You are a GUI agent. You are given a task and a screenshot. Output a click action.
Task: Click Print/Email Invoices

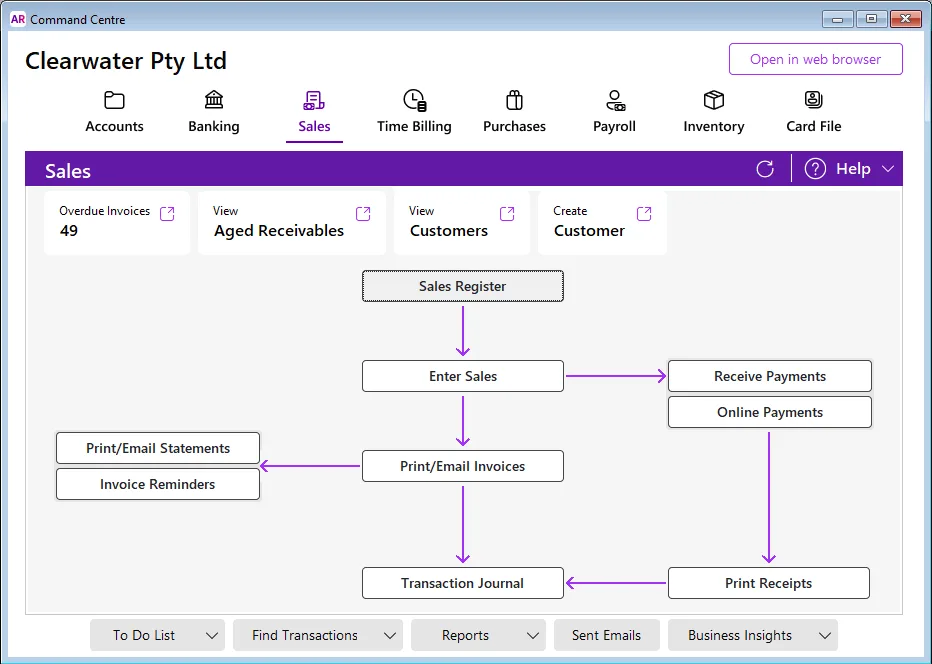point(462,465)
